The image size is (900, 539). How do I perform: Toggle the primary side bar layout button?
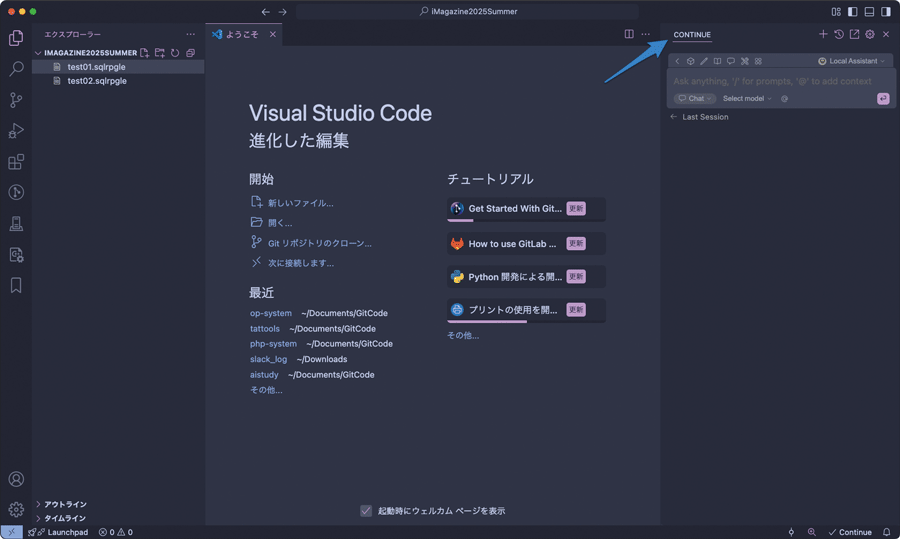pyautogui.click(x=852, y=12)
